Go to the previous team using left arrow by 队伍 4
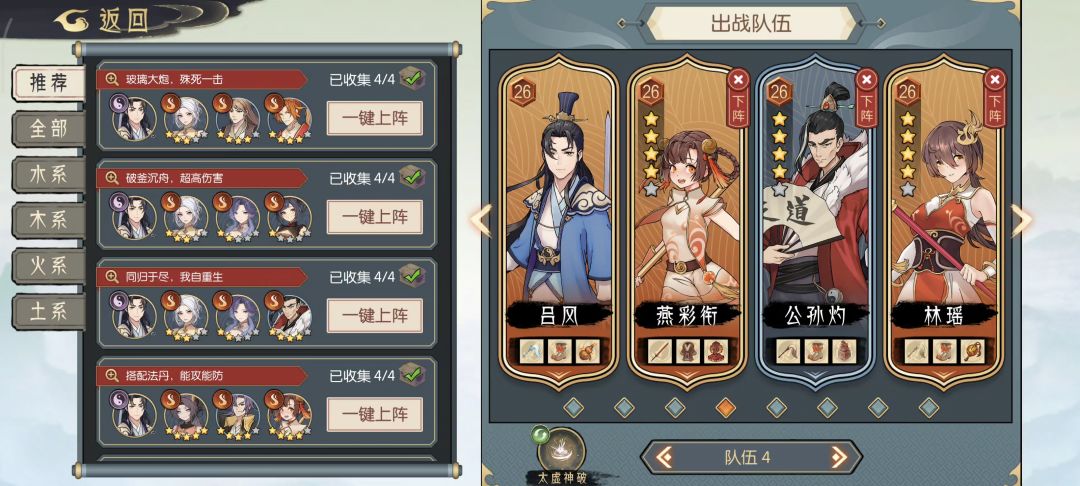The image size is (1080, 486). 664,457
